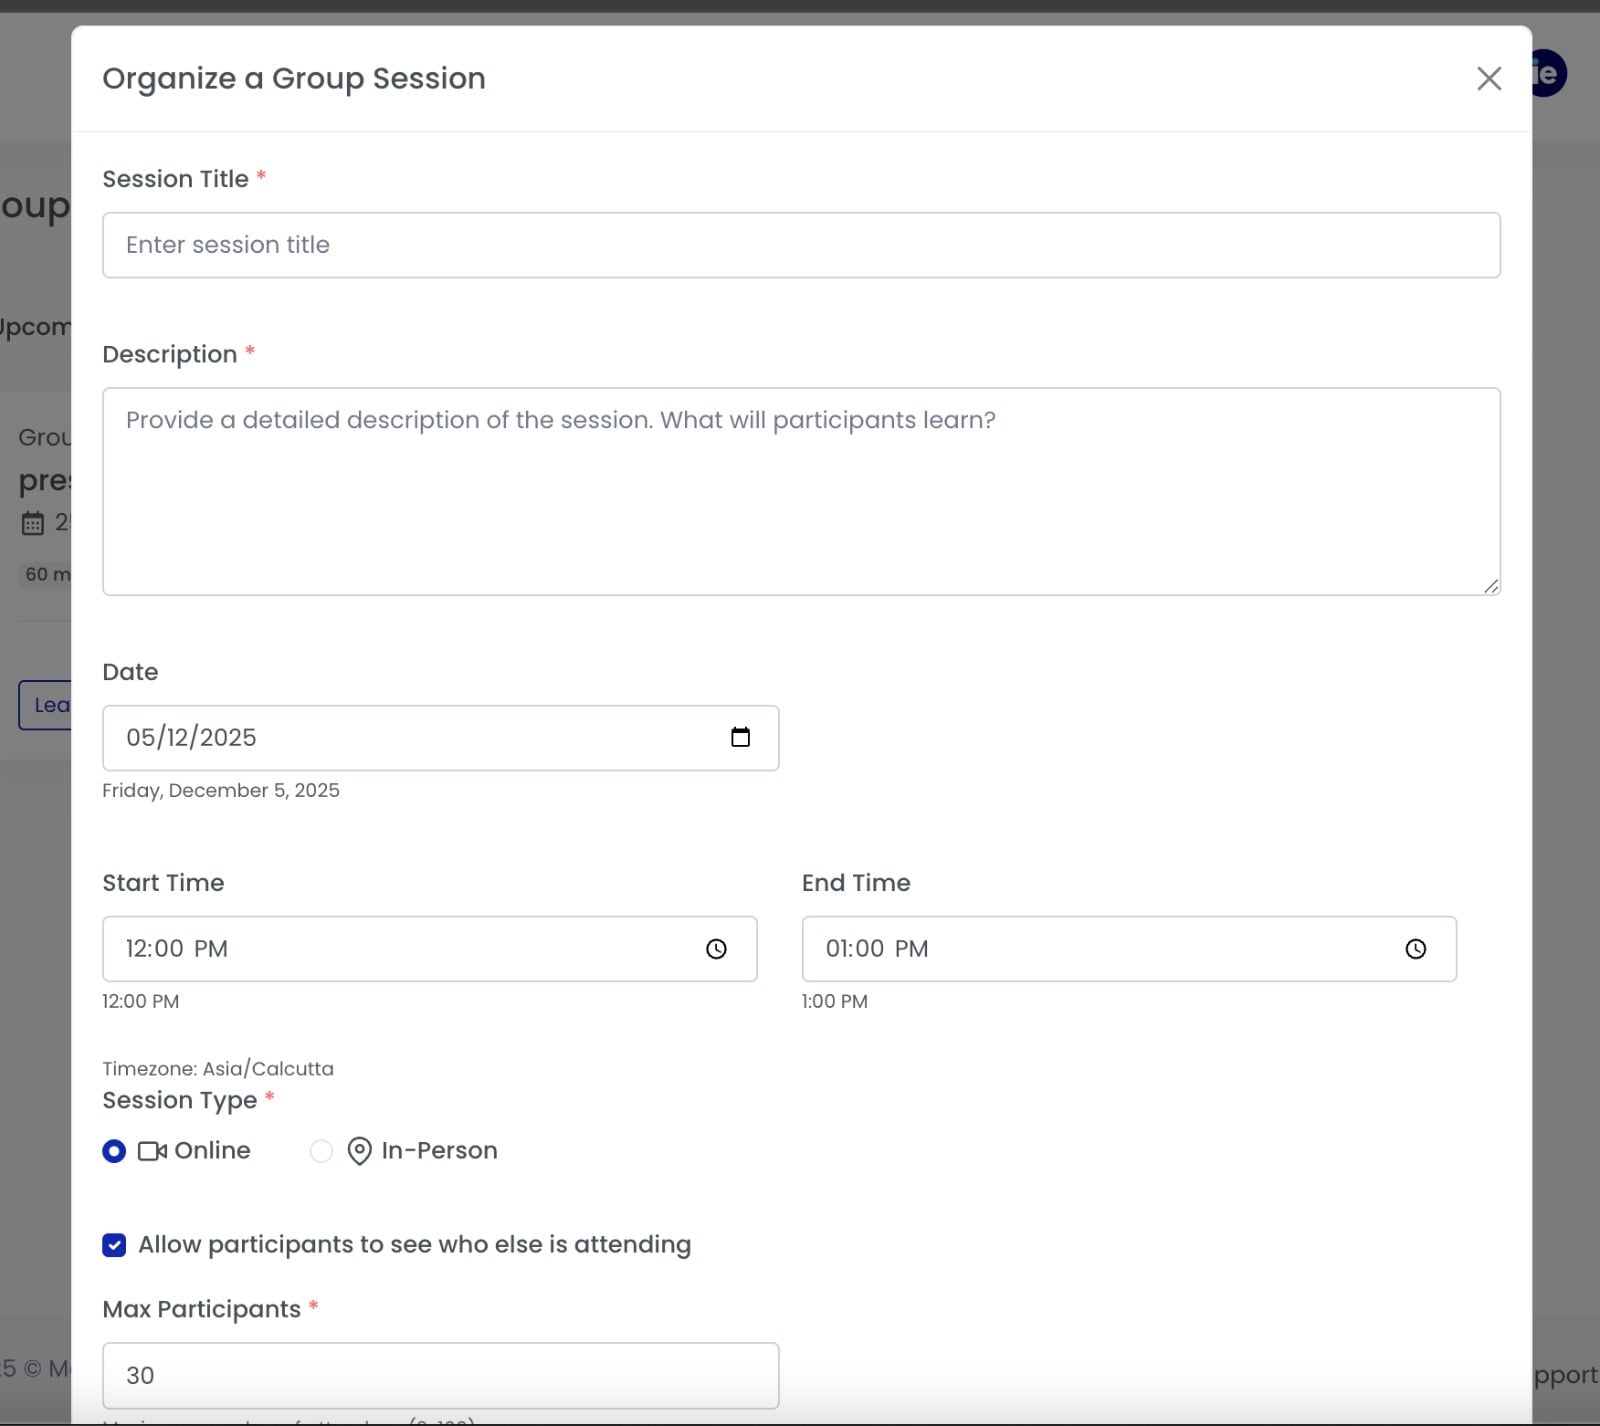Open the Start Time clock picker
The width and height of the screenshot is (1600, 1426).
716,949
